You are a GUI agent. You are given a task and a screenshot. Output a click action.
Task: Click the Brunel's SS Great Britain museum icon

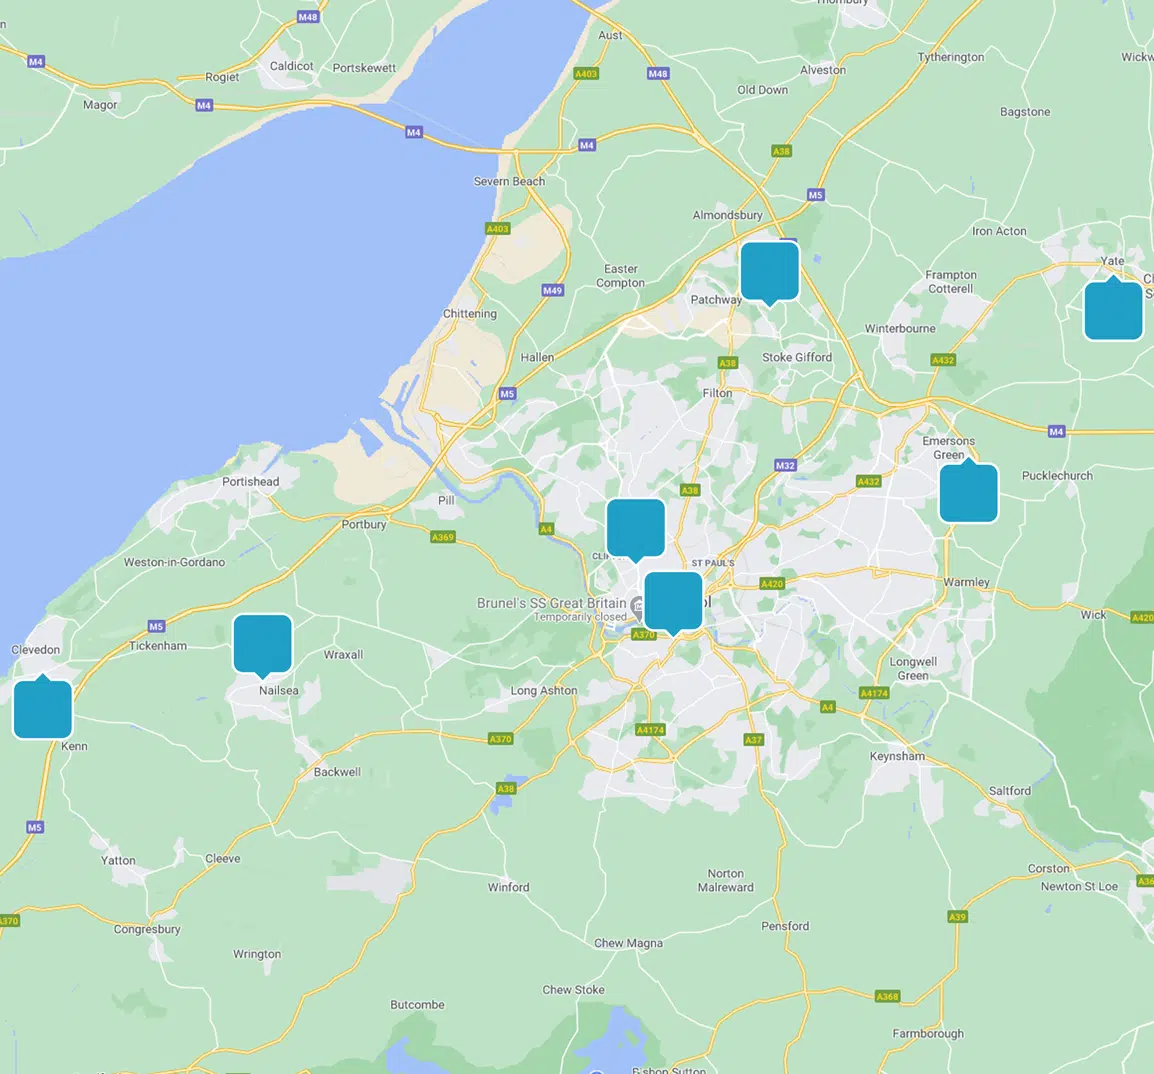coord(638,604)
